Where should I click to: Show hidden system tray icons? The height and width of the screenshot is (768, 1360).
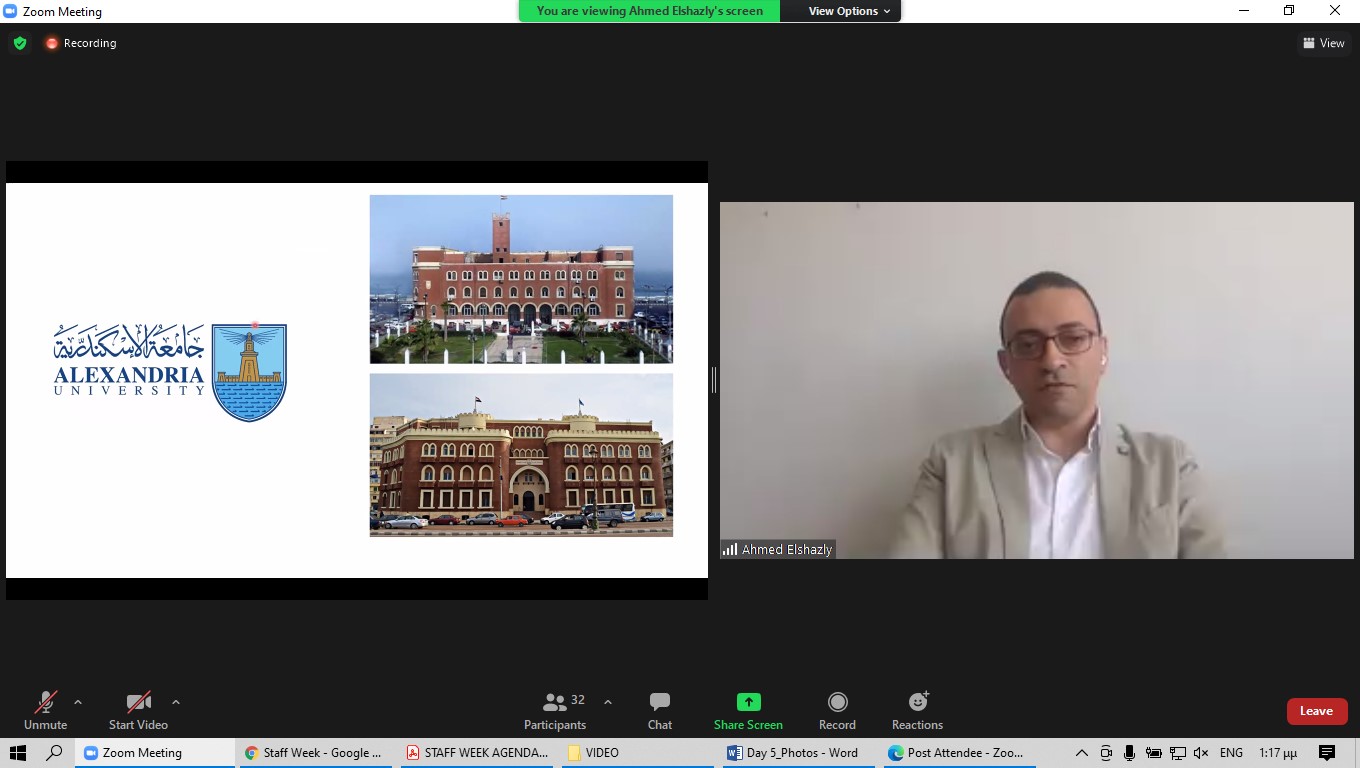[x=1082, y=753]
